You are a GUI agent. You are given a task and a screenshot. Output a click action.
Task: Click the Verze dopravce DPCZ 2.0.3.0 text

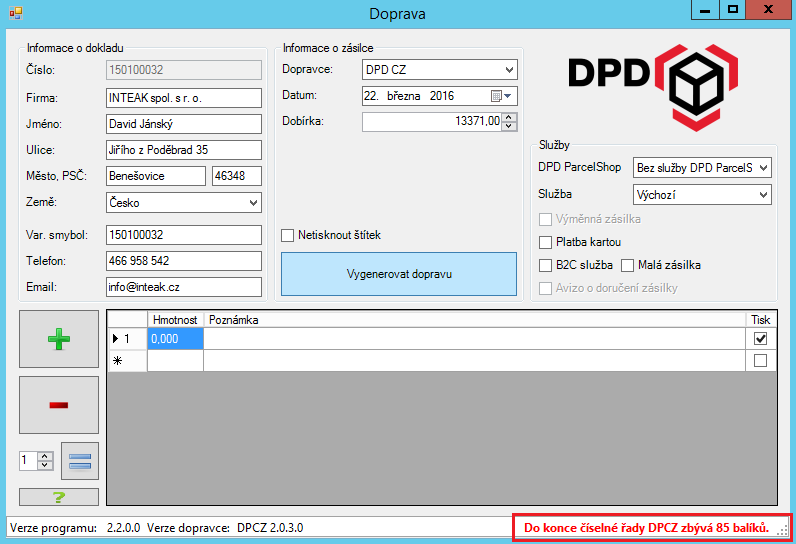tap(225, 528)
